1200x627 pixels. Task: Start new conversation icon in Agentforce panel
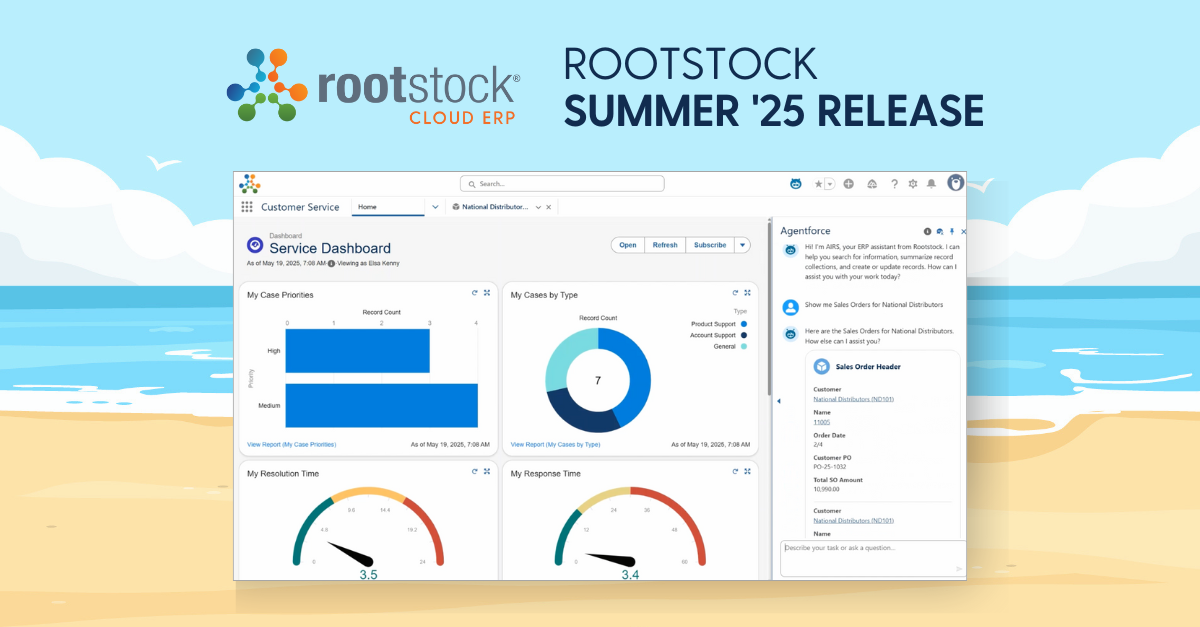[x=940, y=231]
